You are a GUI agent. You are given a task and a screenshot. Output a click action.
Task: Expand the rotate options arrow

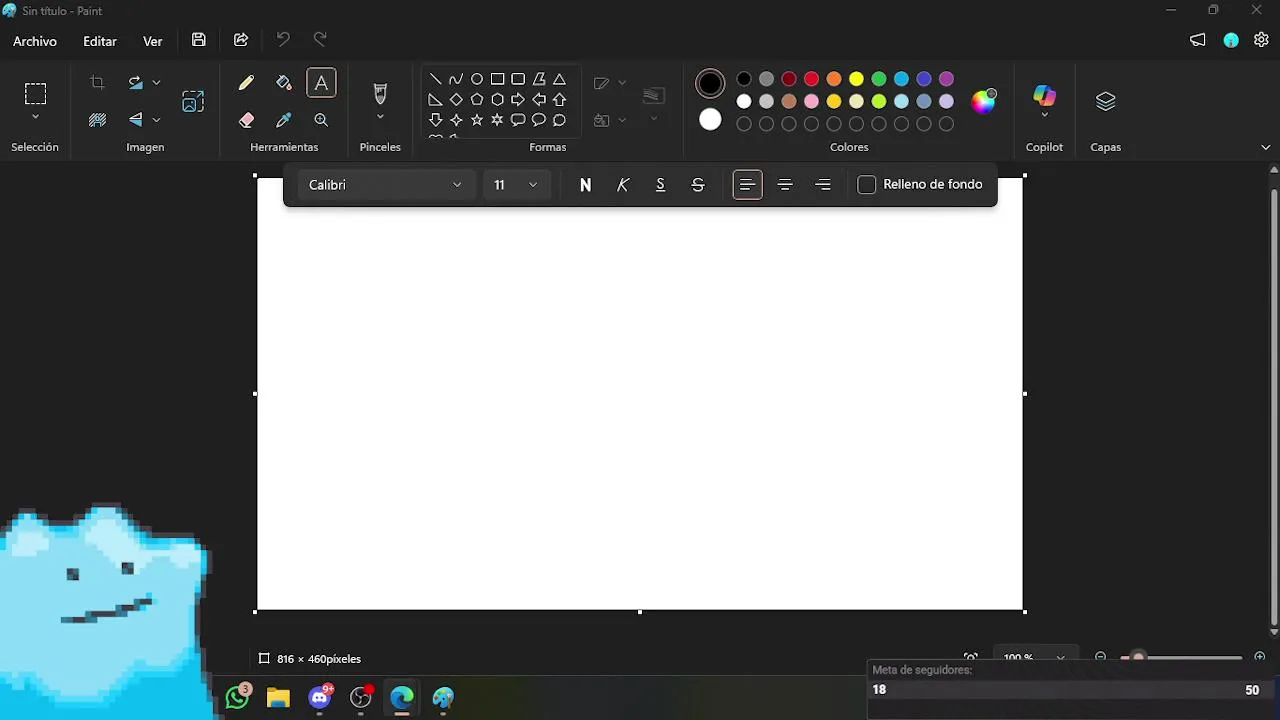pos(156,82)
